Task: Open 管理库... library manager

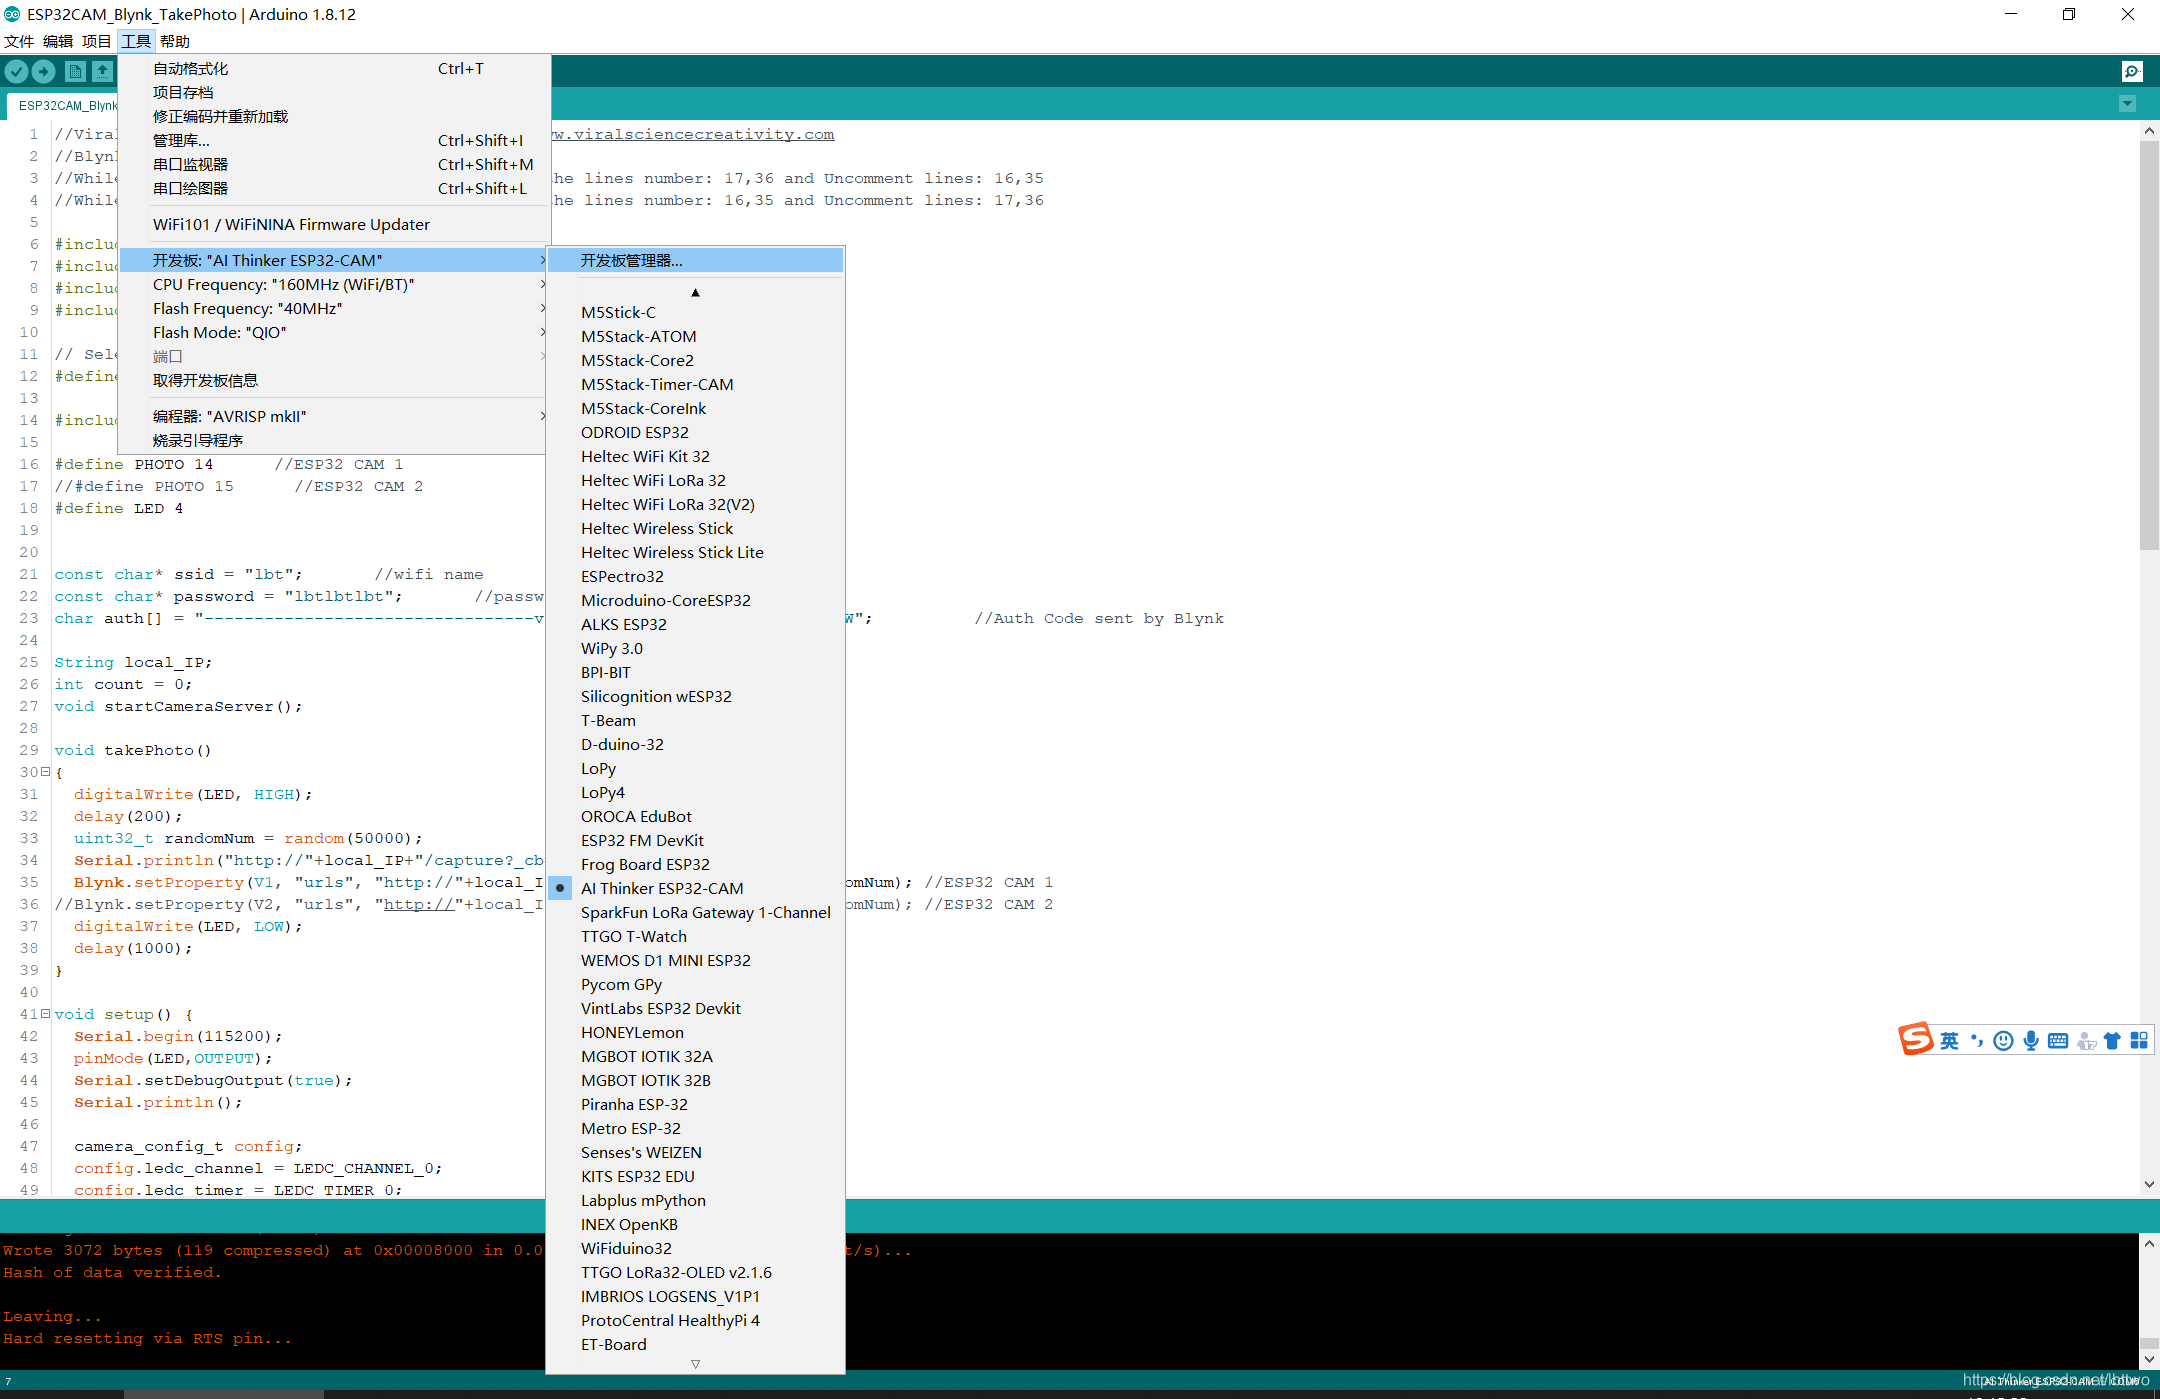Action: (x=334, y=140)
